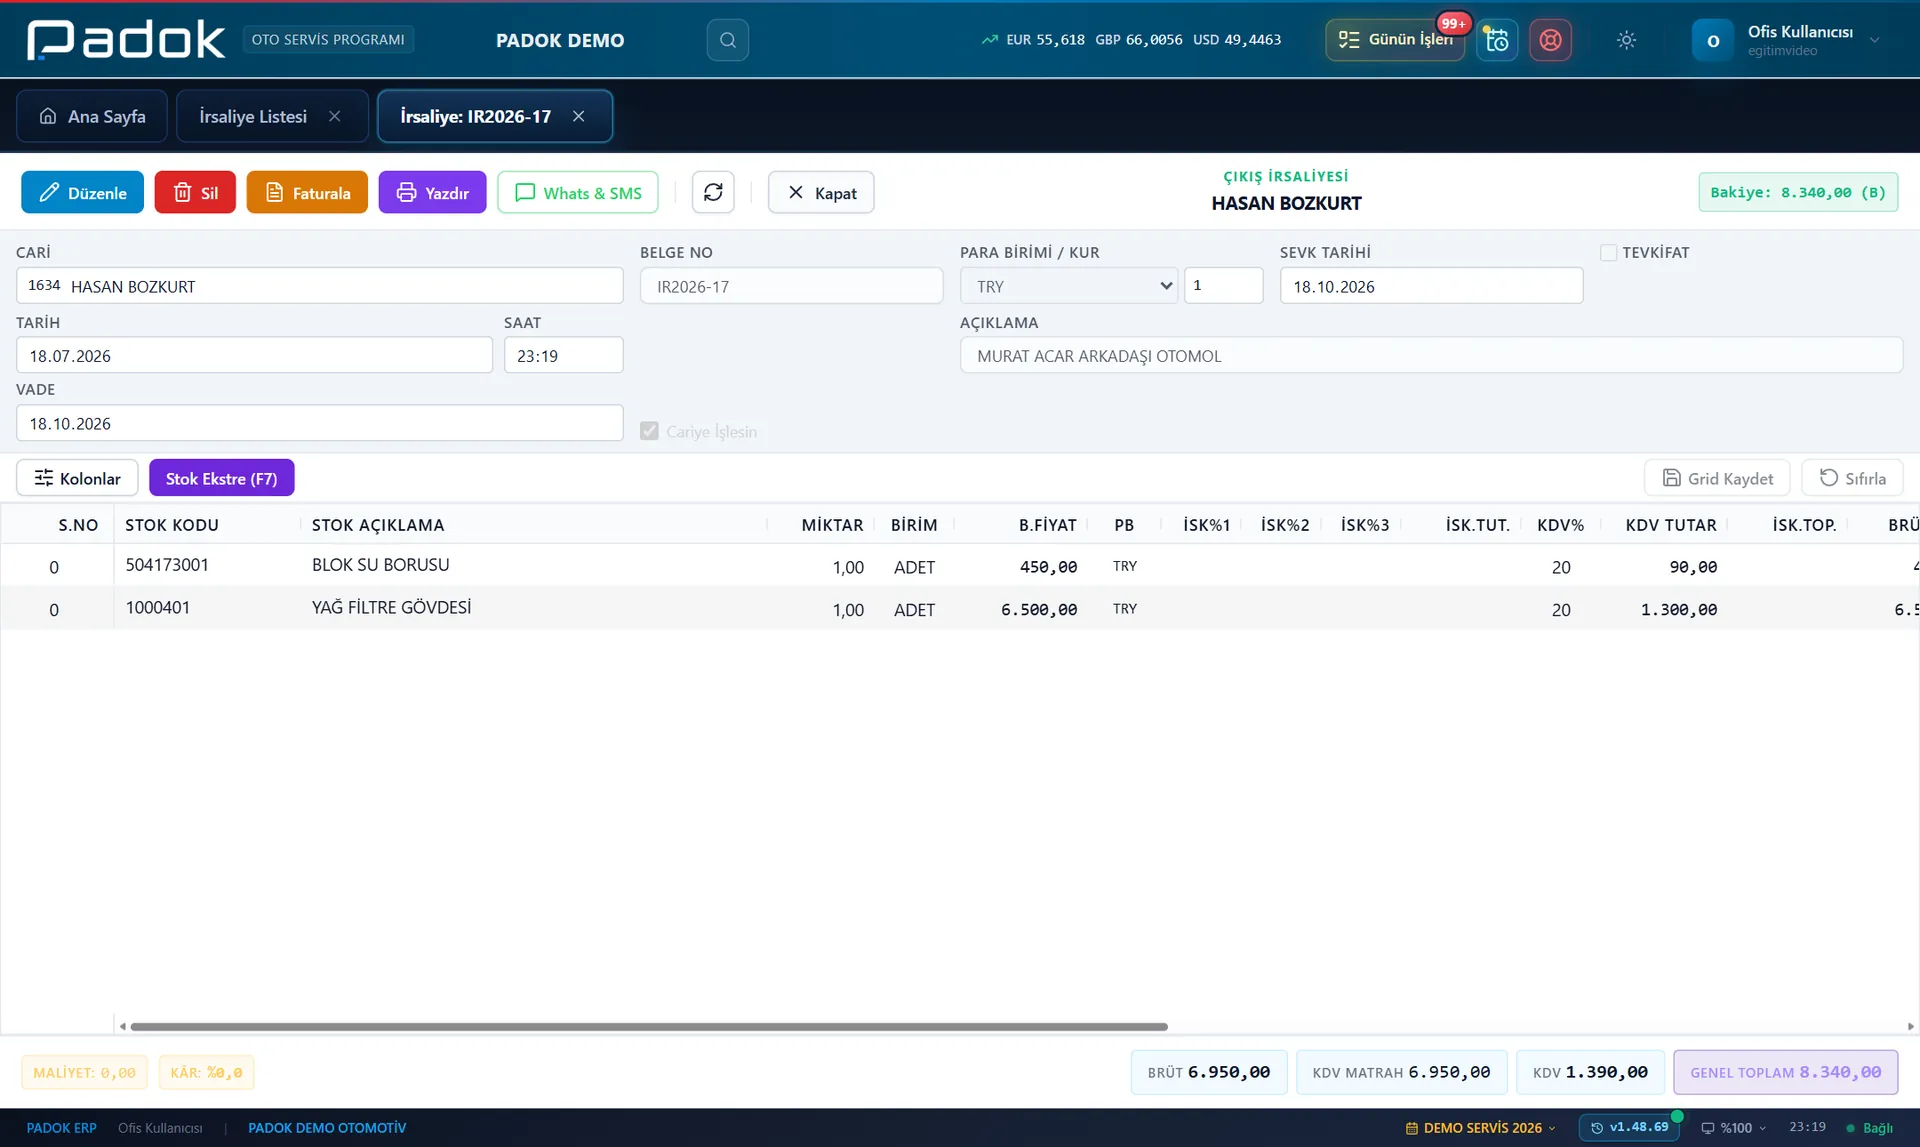This screenshot has width=1920, height=1147.
Task: Open Stok Ekstre (F7)
Action: (x=221, y=478)
